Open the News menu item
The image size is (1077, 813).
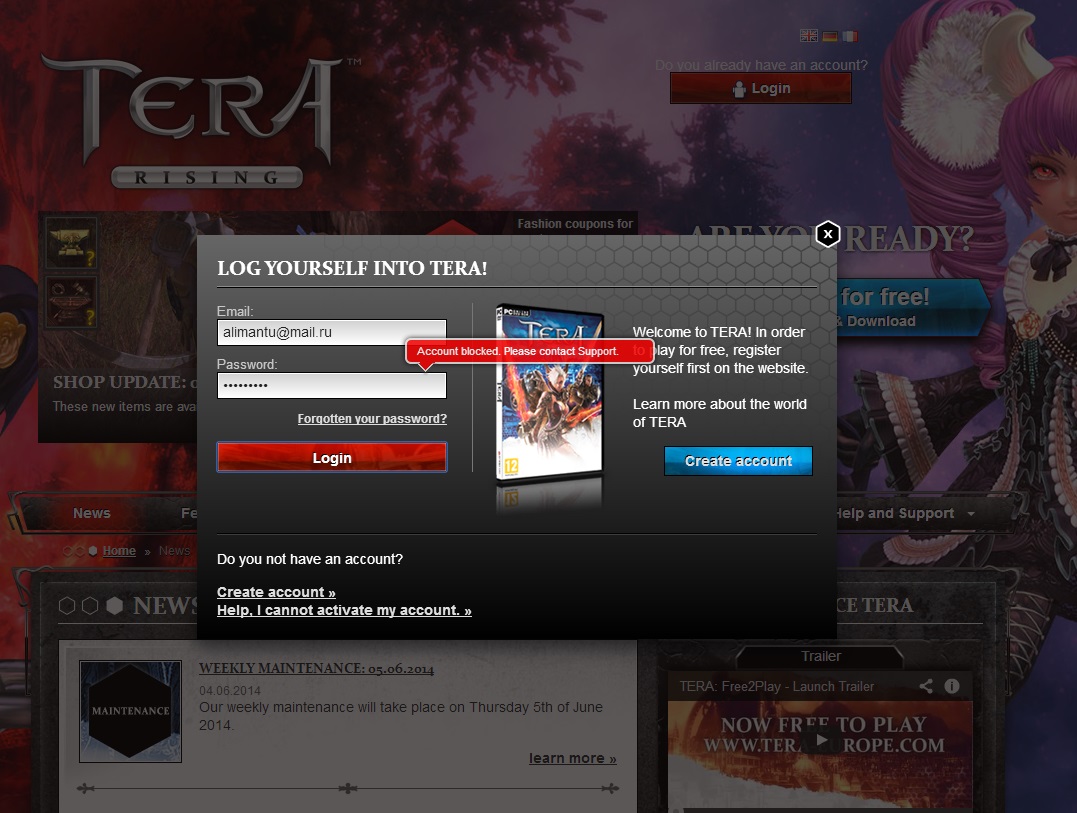click(91, 513)
